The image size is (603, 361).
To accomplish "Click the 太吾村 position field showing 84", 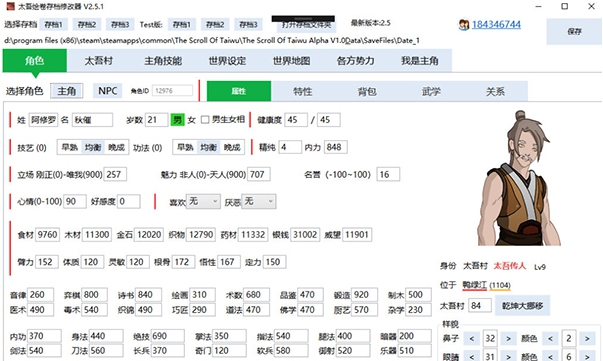I will [x=480, y=306].
